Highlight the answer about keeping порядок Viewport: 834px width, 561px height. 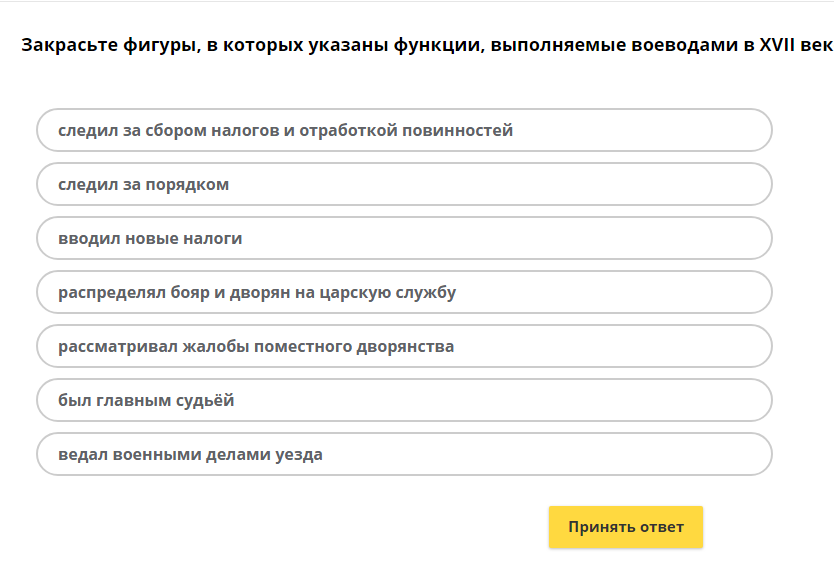tap(404, 184)
